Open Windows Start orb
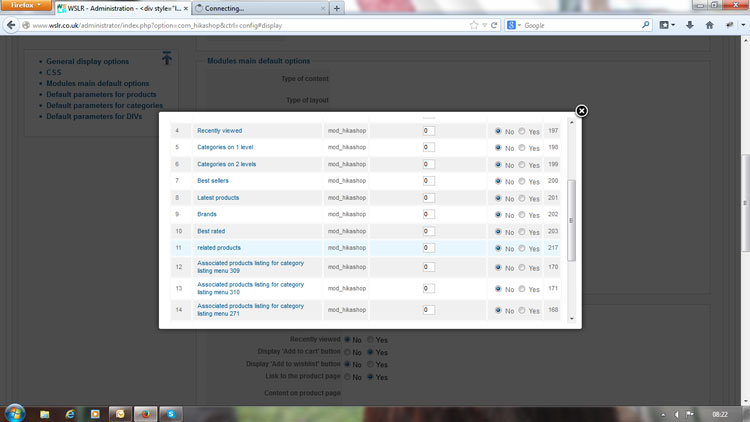 (x=15, y=413)
